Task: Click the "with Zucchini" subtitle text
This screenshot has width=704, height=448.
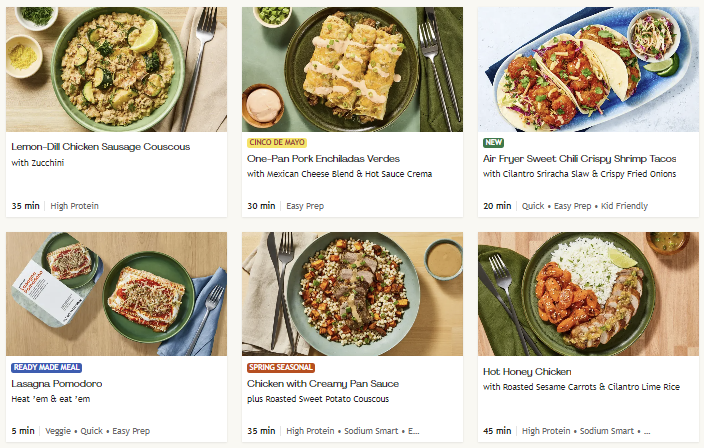Action: 37,163
